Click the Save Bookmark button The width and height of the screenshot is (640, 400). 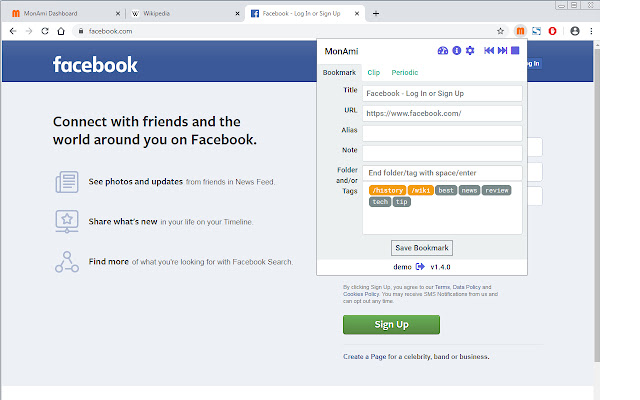422,248
